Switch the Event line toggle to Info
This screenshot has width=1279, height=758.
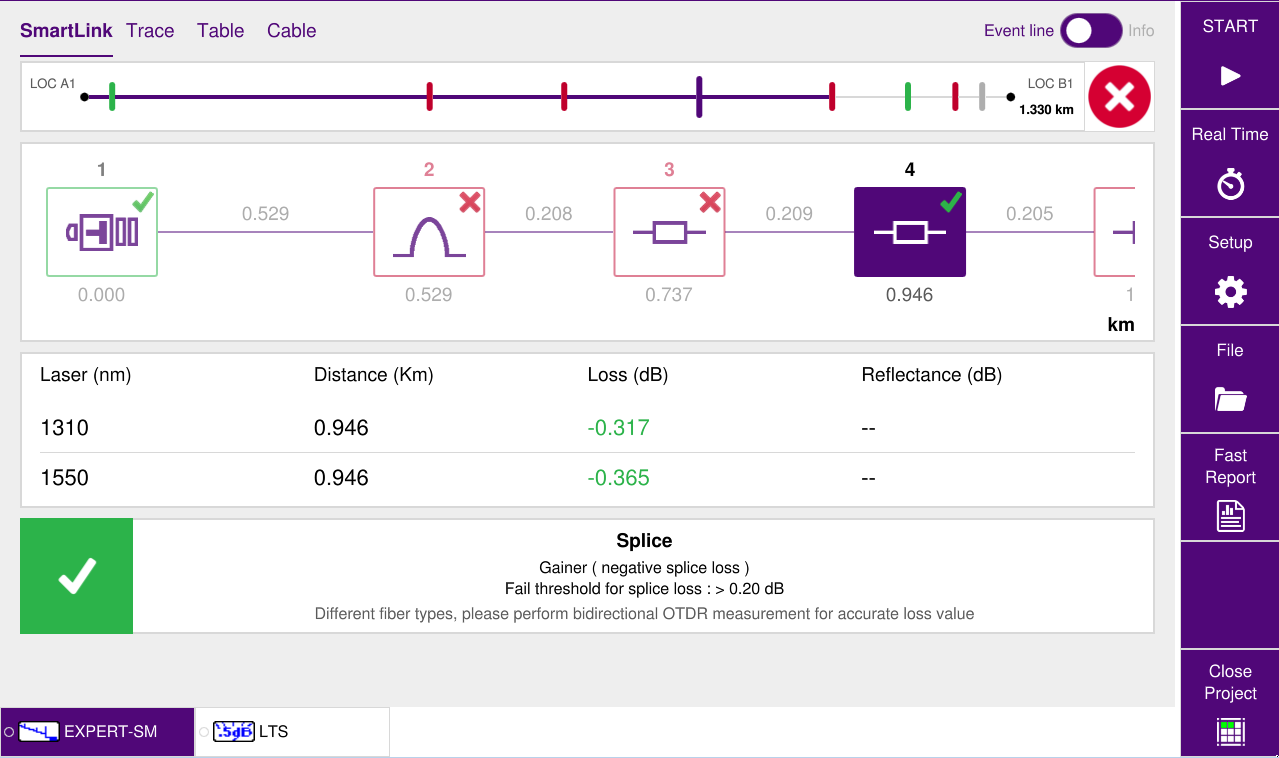tap(1090, 31)
